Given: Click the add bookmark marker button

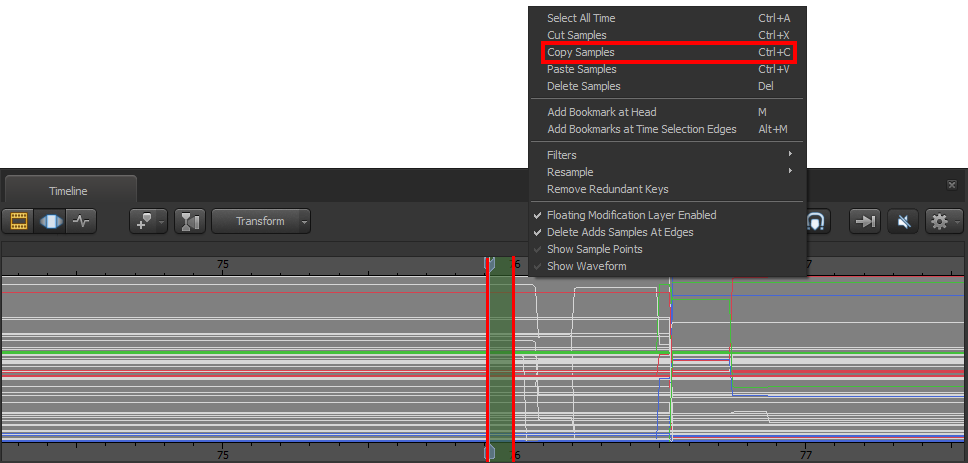Looking at the screenshot, I should [x=143, y=222].
